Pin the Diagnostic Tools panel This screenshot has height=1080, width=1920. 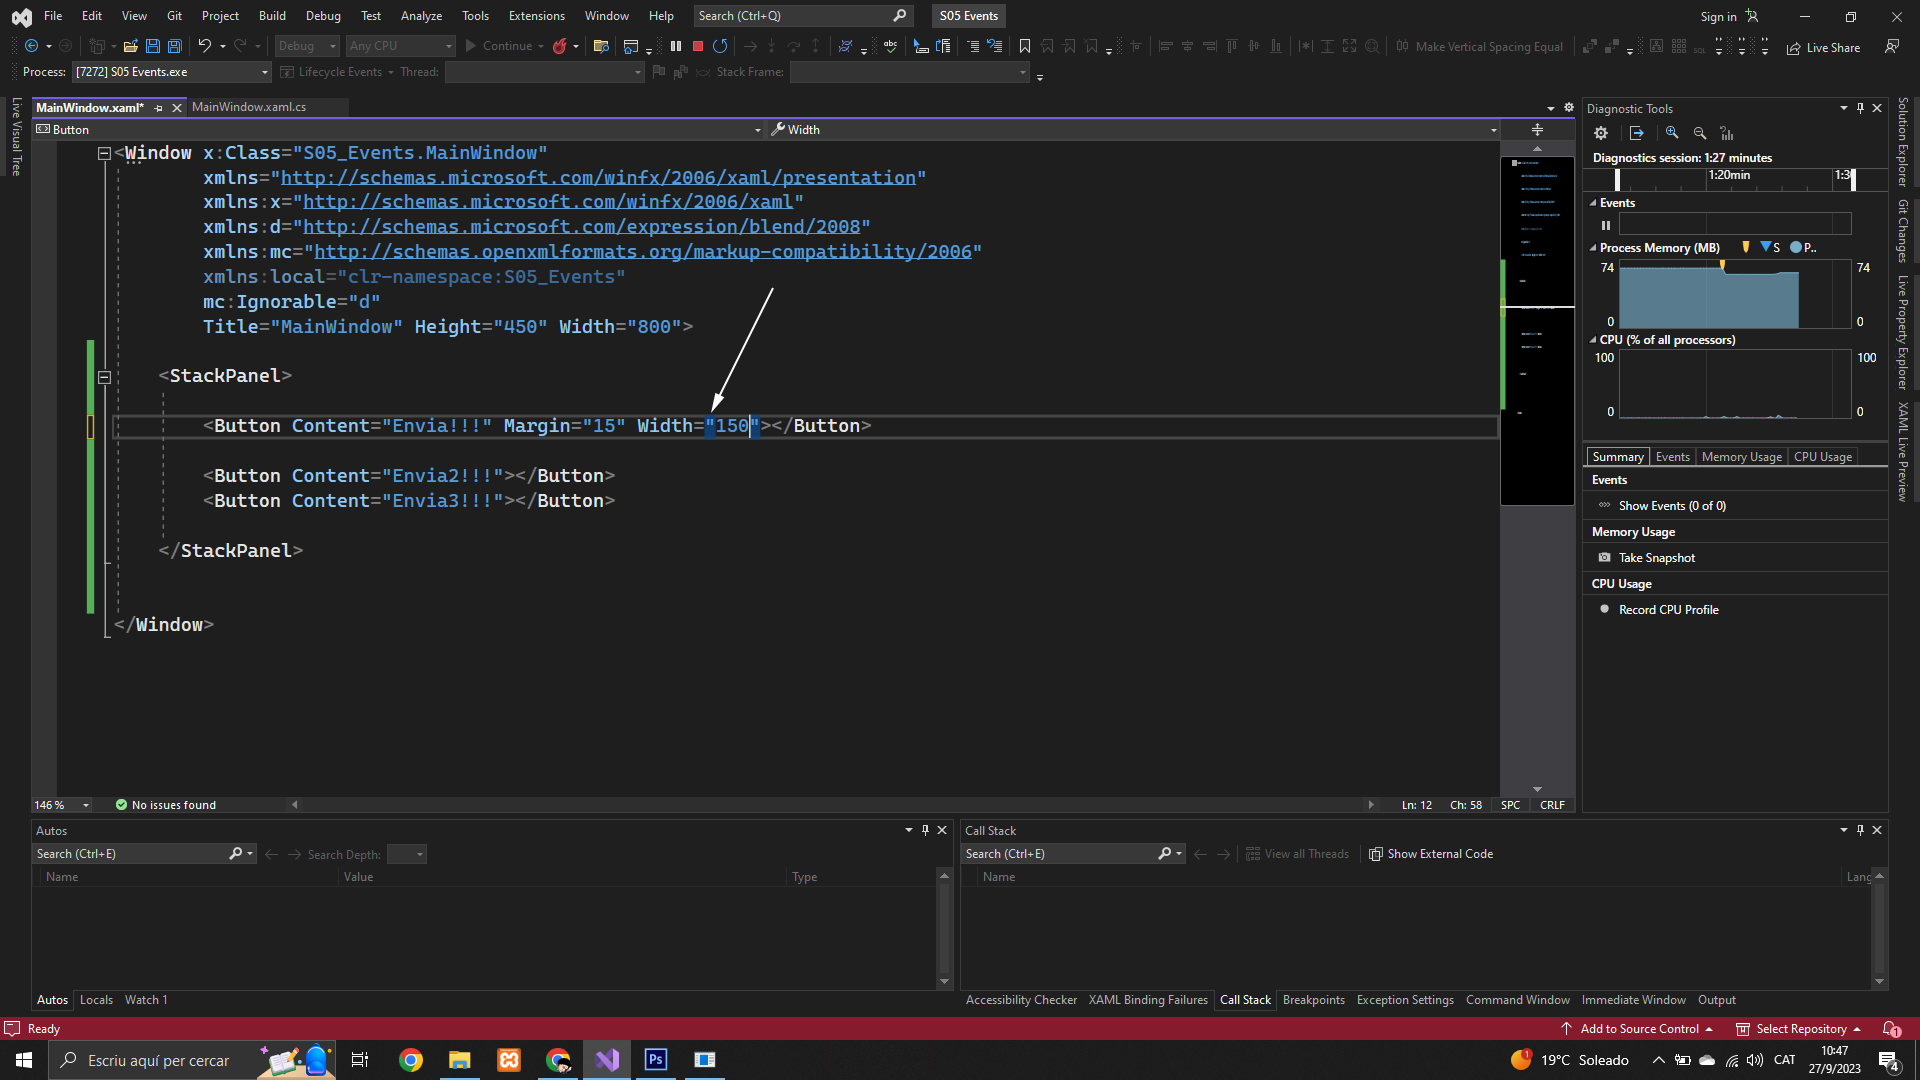point(1860,108)
